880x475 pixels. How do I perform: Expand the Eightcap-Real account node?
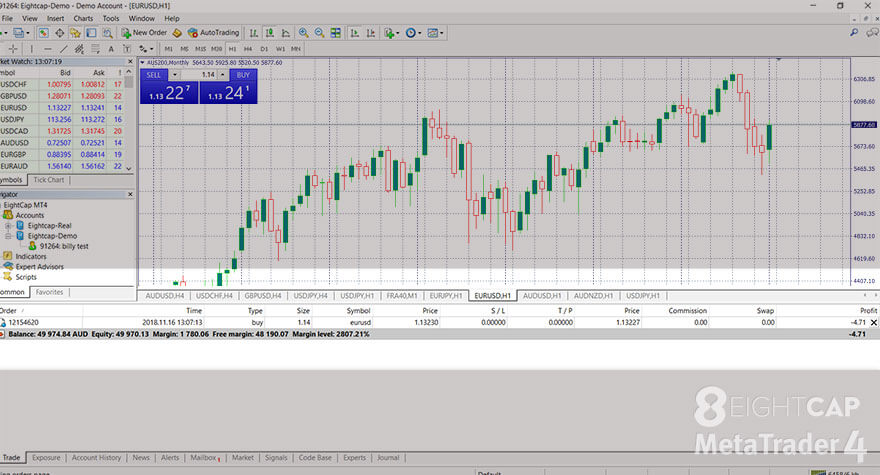(8, 226)
